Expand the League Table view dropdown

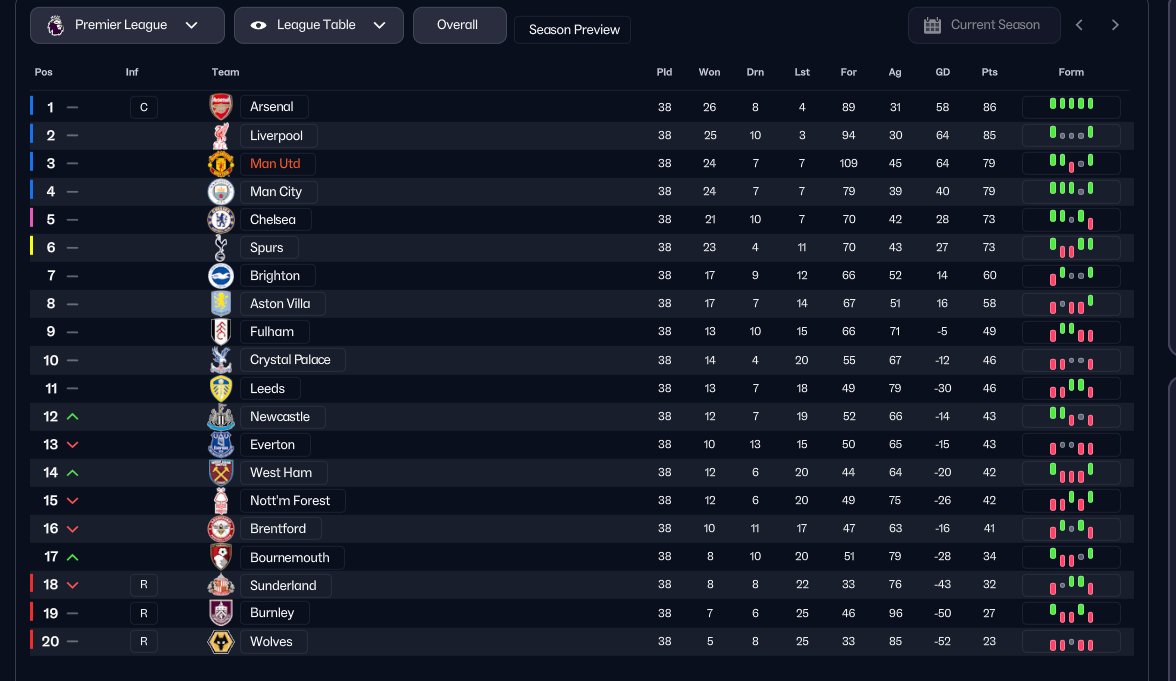click(318, 25)
